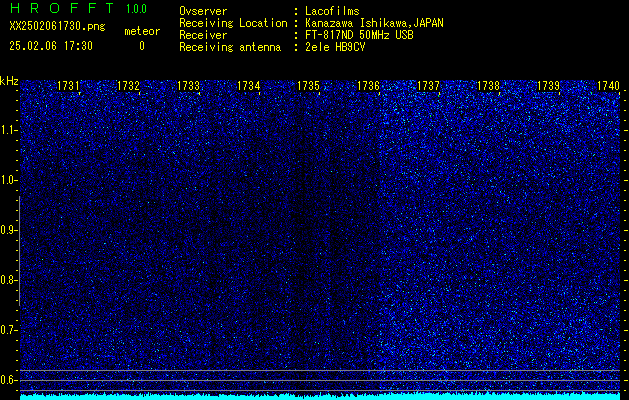Click the 1733 time marker
The image size is (629, 400).
click(189, 86)
